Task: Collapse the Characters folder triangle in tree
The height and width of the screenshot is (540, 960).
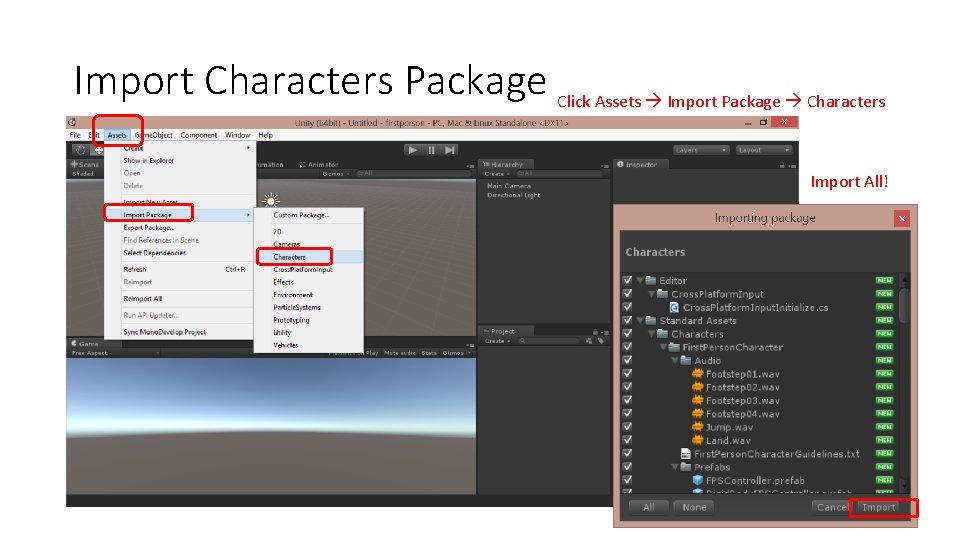Action: (x=652, y=334)
